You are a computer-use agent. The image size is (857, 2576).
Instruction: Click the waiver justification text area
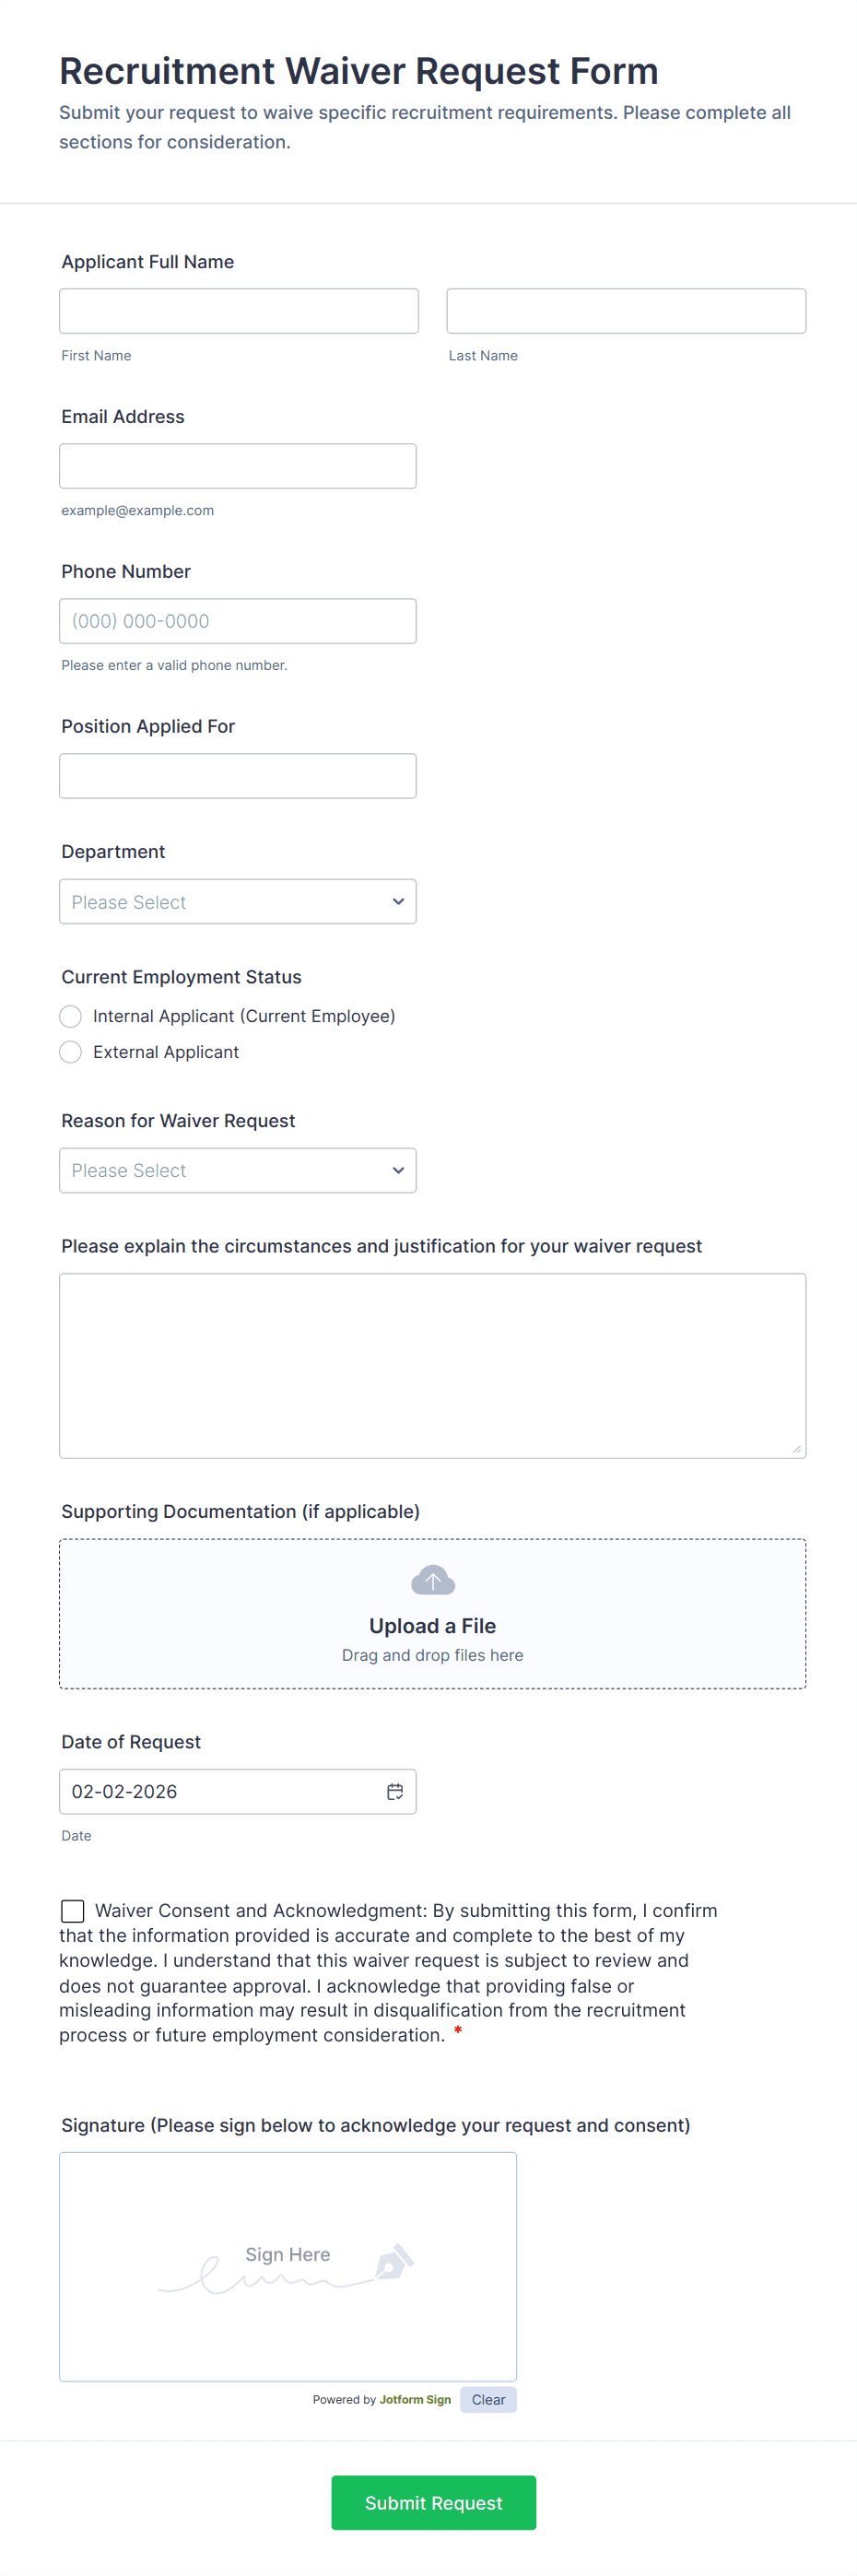coord(432,1365)
